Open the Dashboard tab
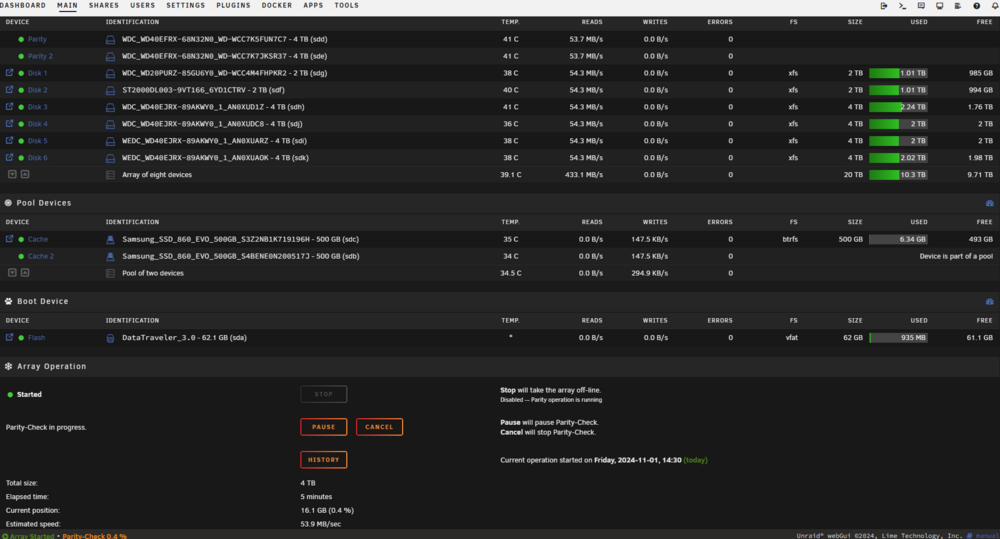The height and width of the screenshot is (539, 1000). pos(23,5)
